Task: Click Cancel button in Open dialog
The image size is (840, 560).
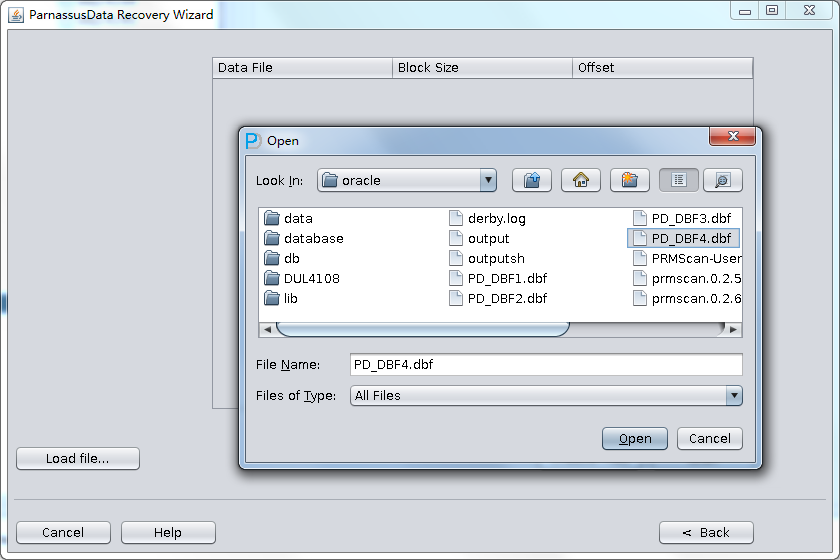Action: 709,438
